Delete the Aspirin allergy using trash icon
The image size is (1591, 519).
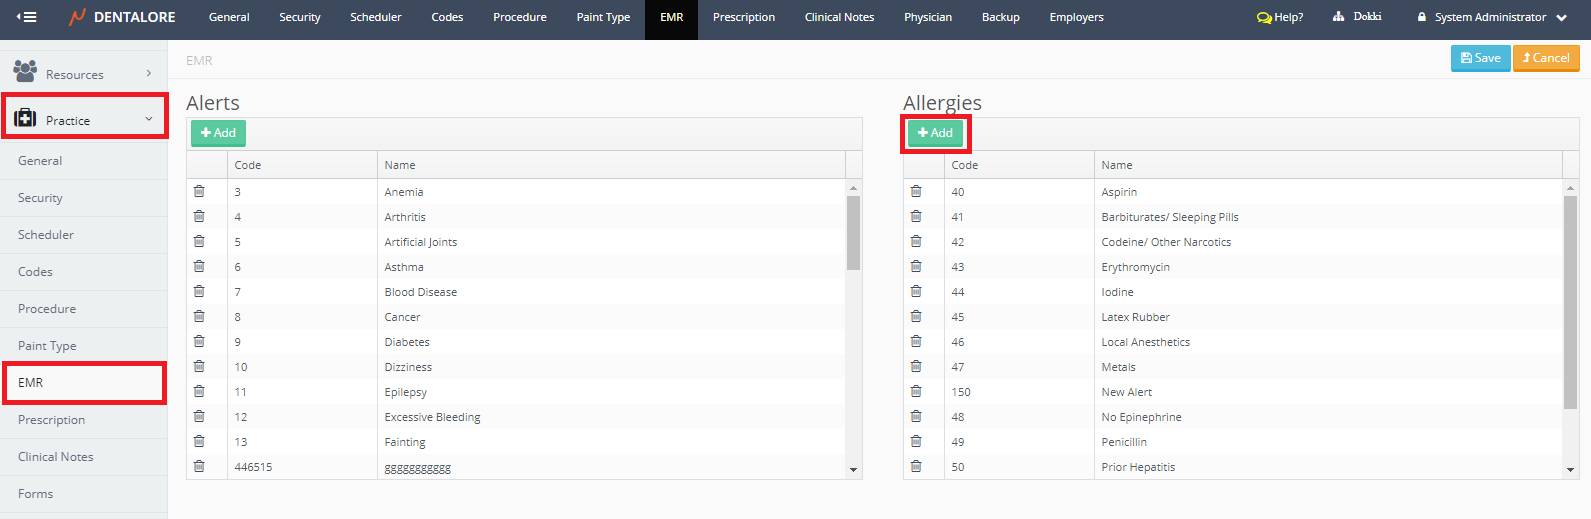(916, 192)
